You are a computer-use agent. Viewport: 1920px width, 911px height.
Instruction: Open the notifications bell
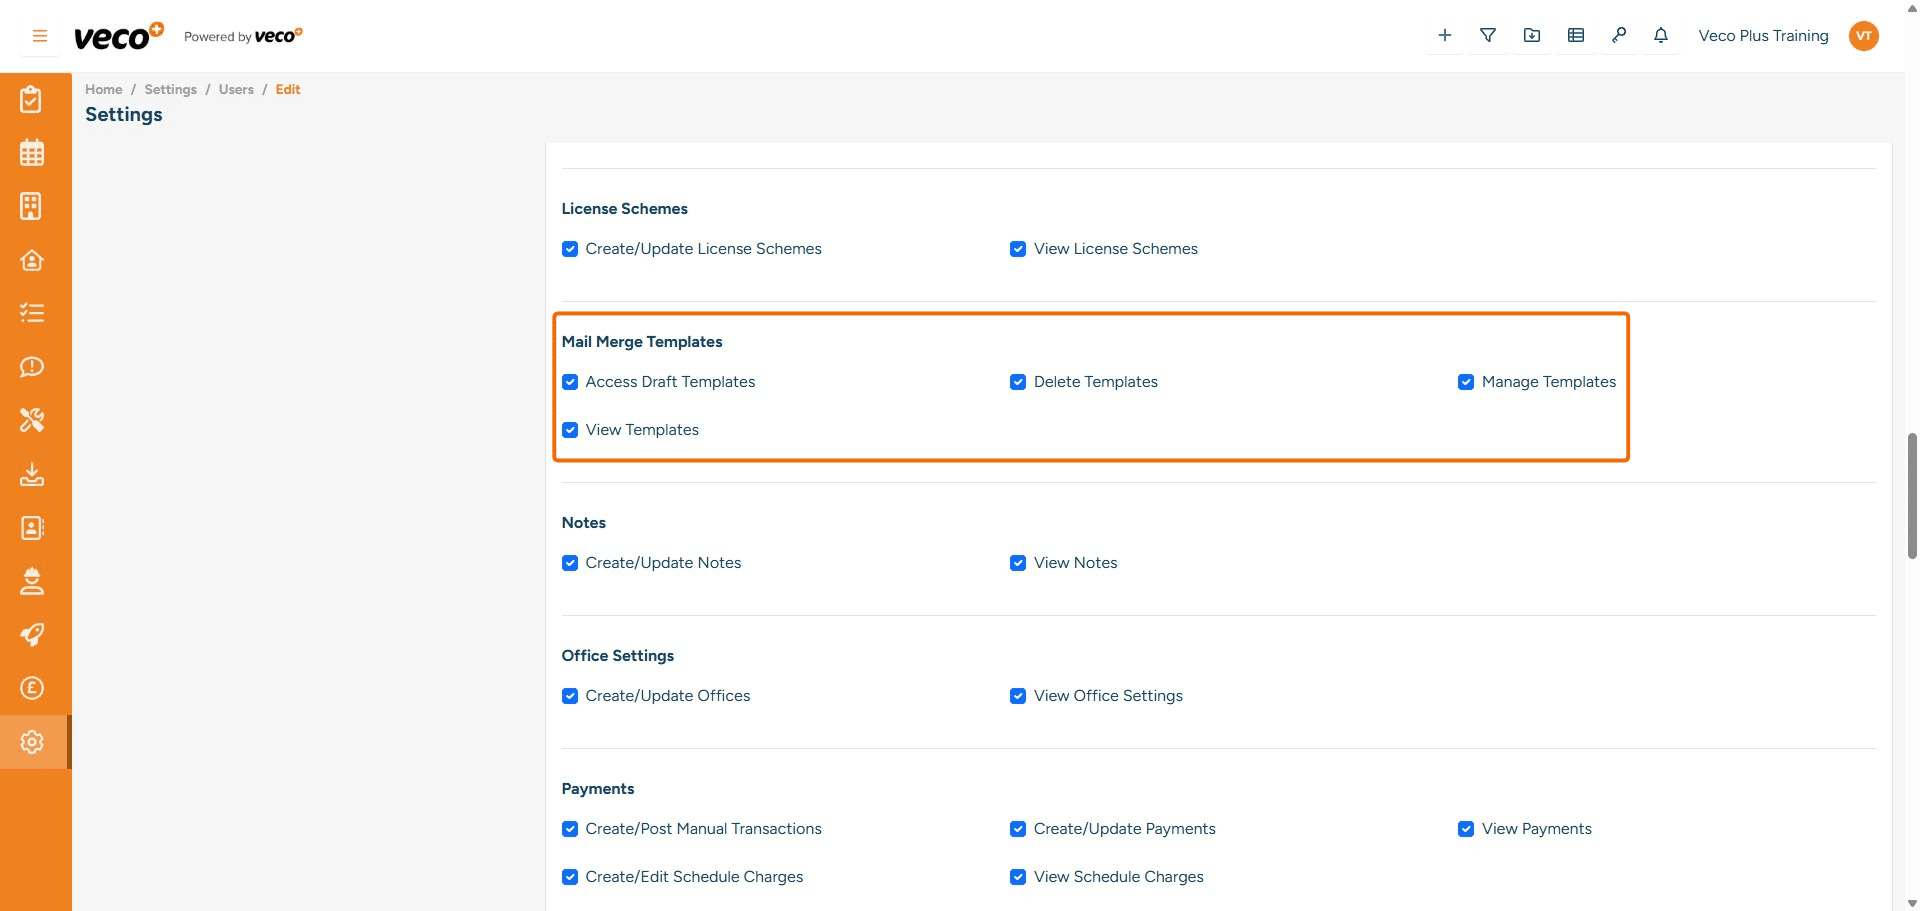[x=1661, y=35]
